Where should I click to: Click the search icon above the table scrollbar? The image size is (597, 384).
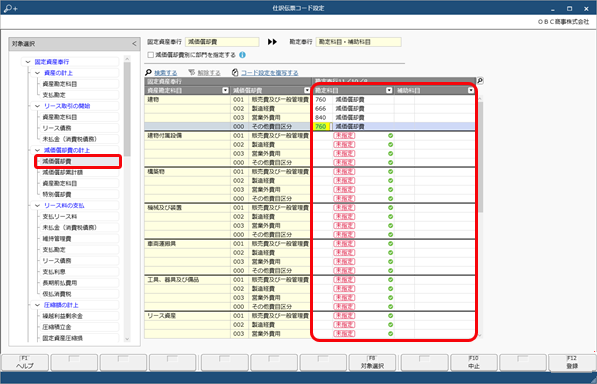pos(480,81)
